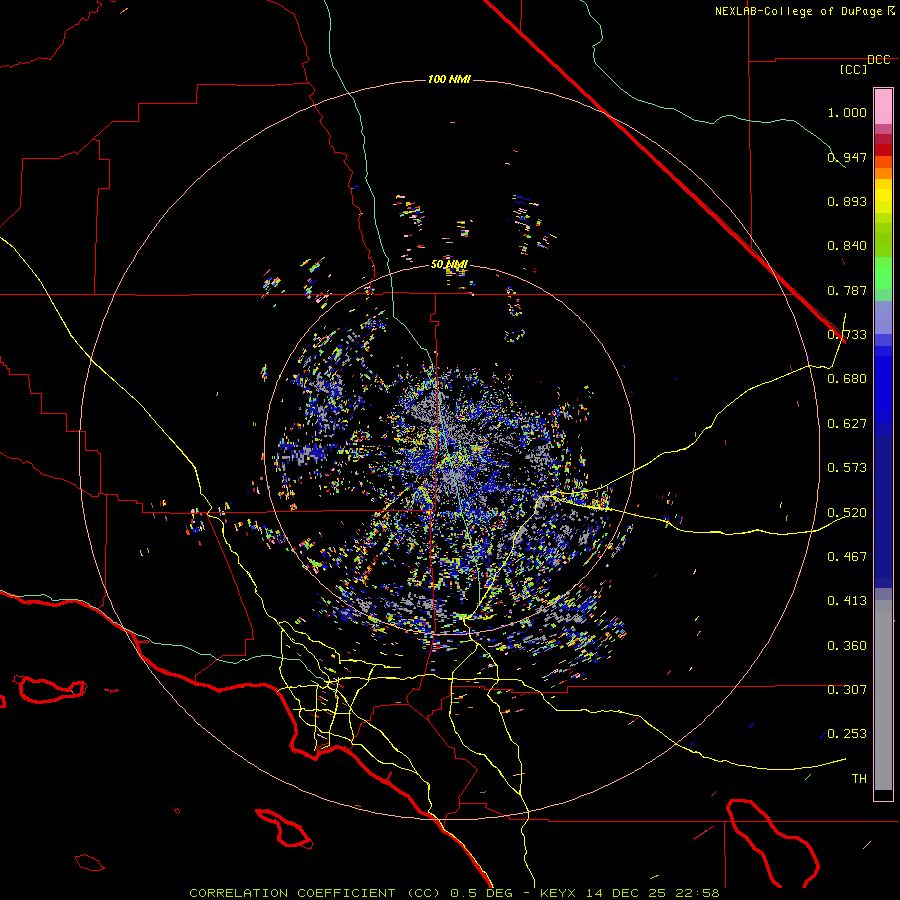This screenshot has width=900, height=900.
Task: Select the 0.733 color scale value
Action: [847, 335]
